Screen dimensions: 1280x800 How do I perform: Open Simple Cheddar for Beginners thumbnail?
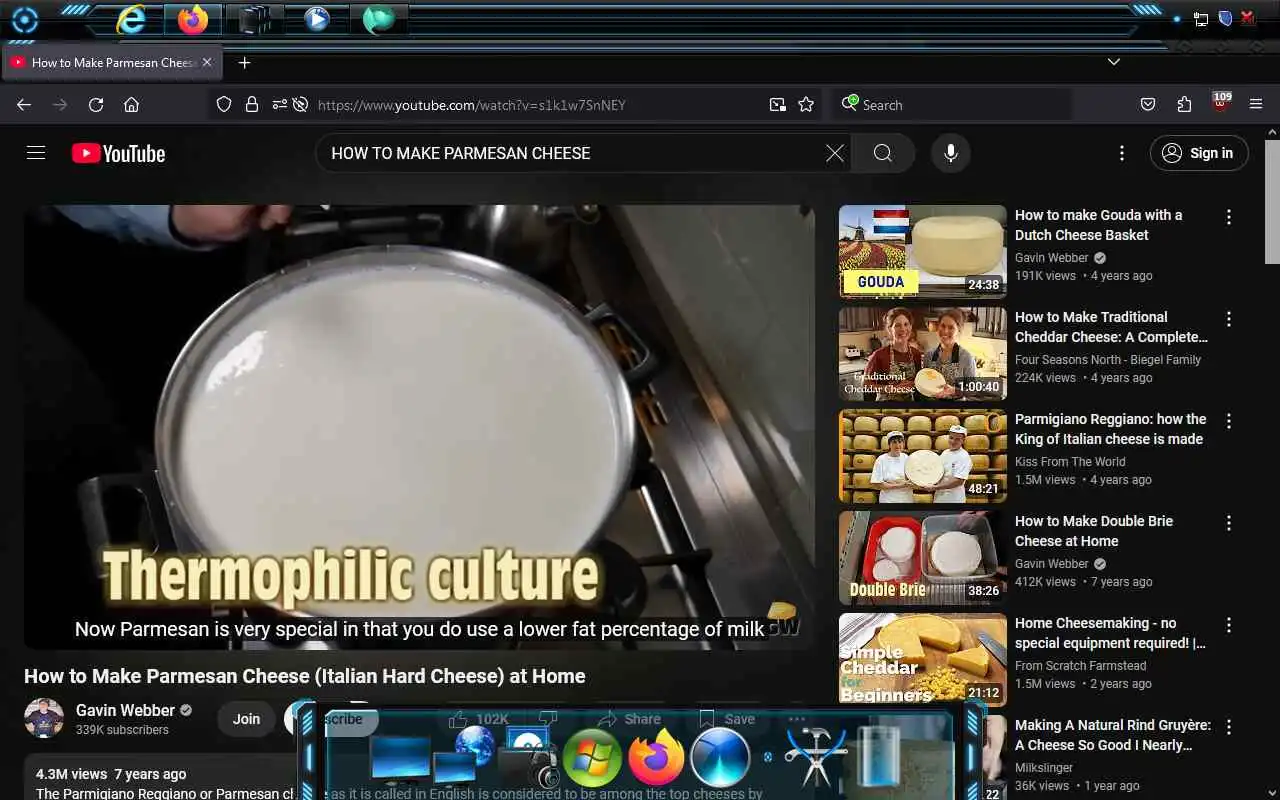[x=922, y=660]
